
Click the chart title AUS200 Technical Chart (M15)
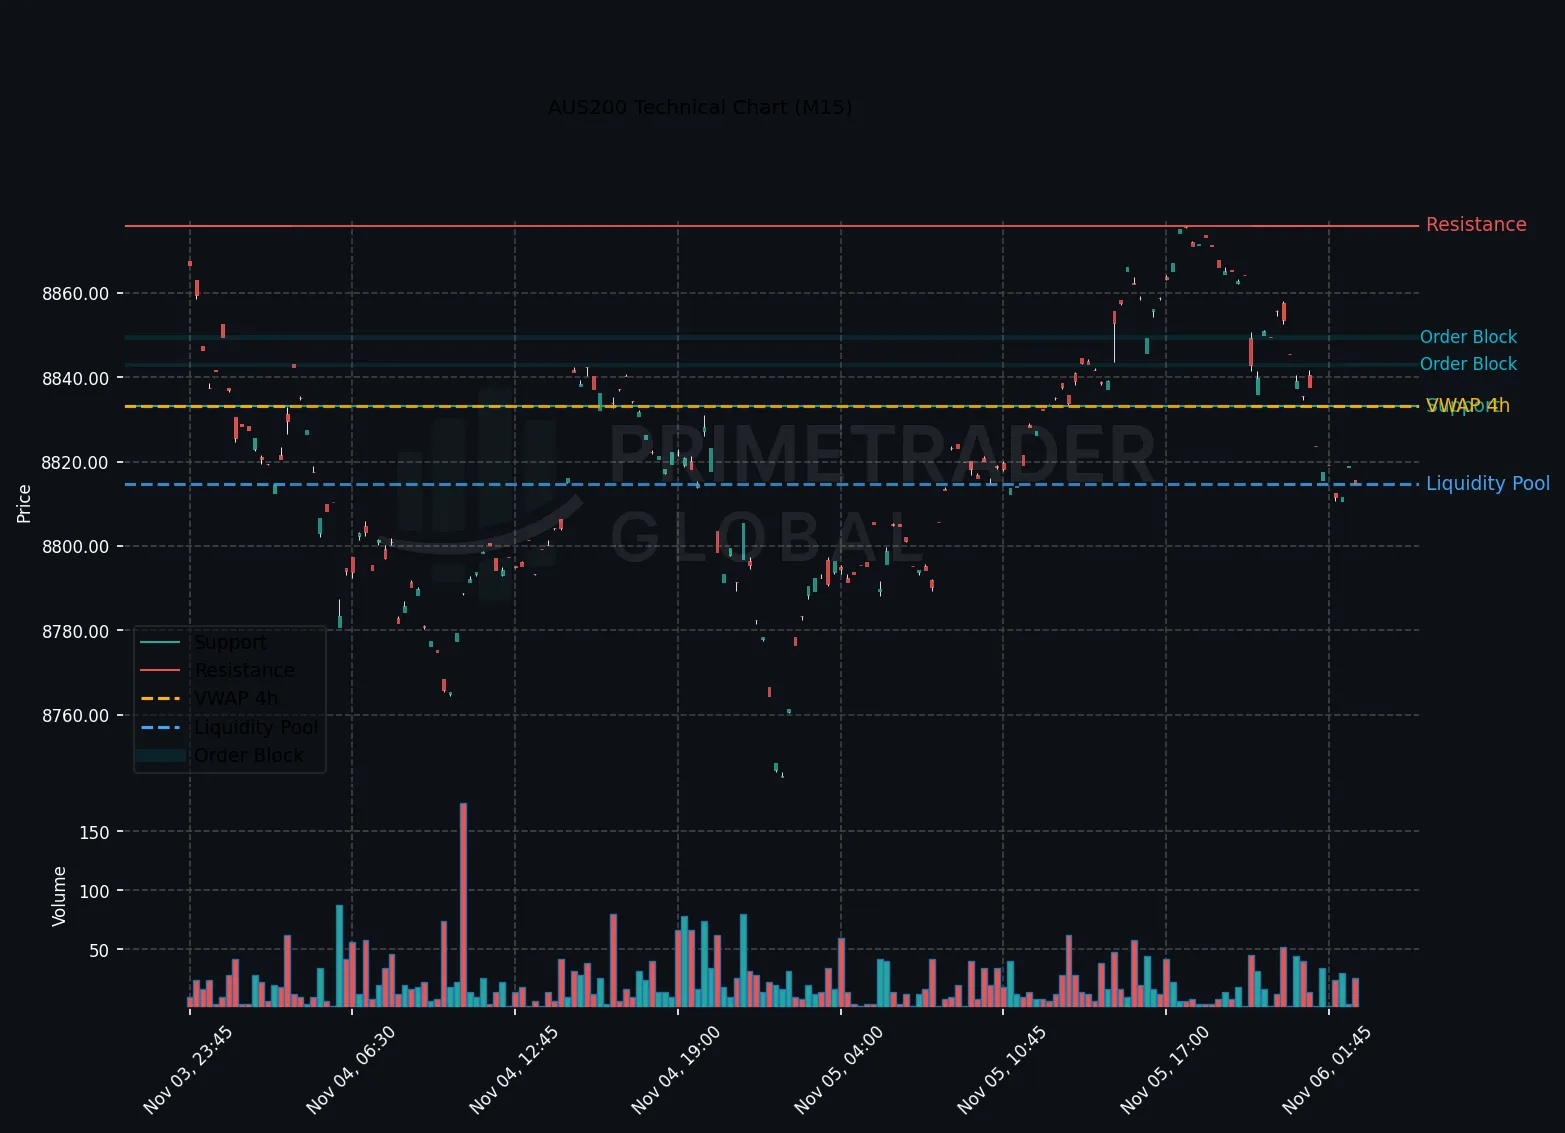pos(700,107)
